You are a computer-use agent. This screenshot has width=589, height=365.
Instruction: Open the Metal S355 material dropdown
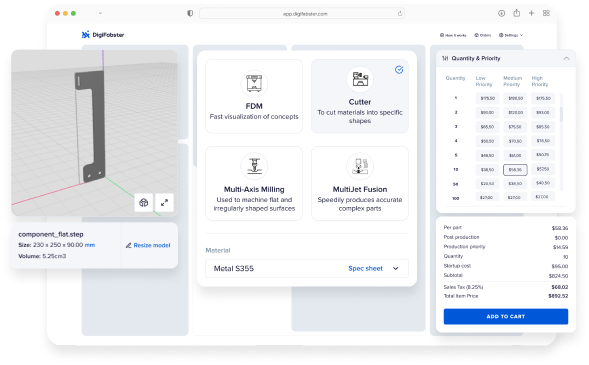click(x=307, y=268)
